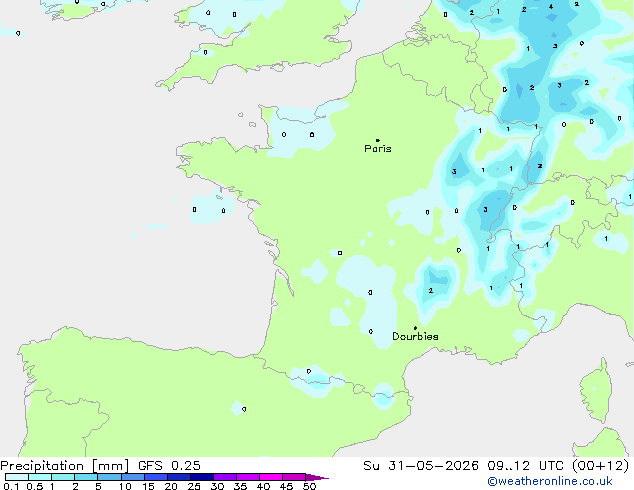This screenshot has height=490, width=634.
Task: Select the 5–10 mm legend swatch
Action: 109,477
